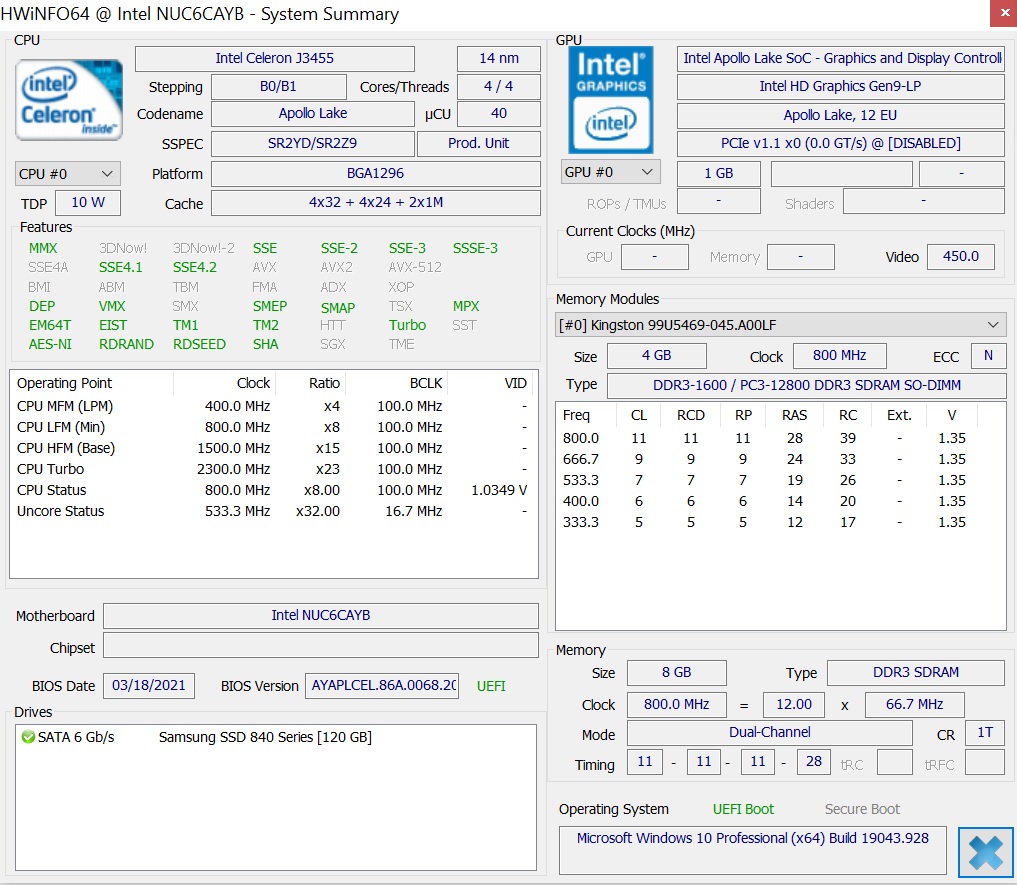Close the System Summary window with red X
The width and height of the screenshot is (1017, 885).
(x=1003, y=13)
